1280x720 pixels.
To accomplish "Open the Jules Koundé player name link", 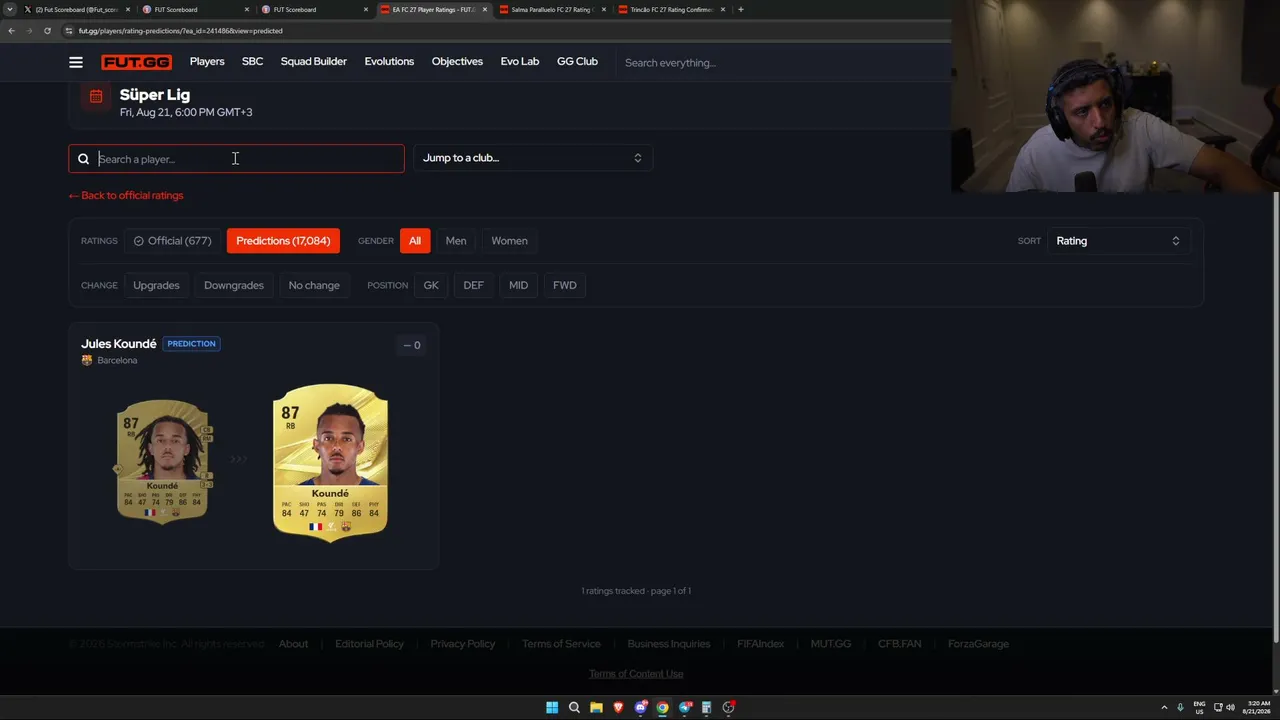I will click(119, 344).
